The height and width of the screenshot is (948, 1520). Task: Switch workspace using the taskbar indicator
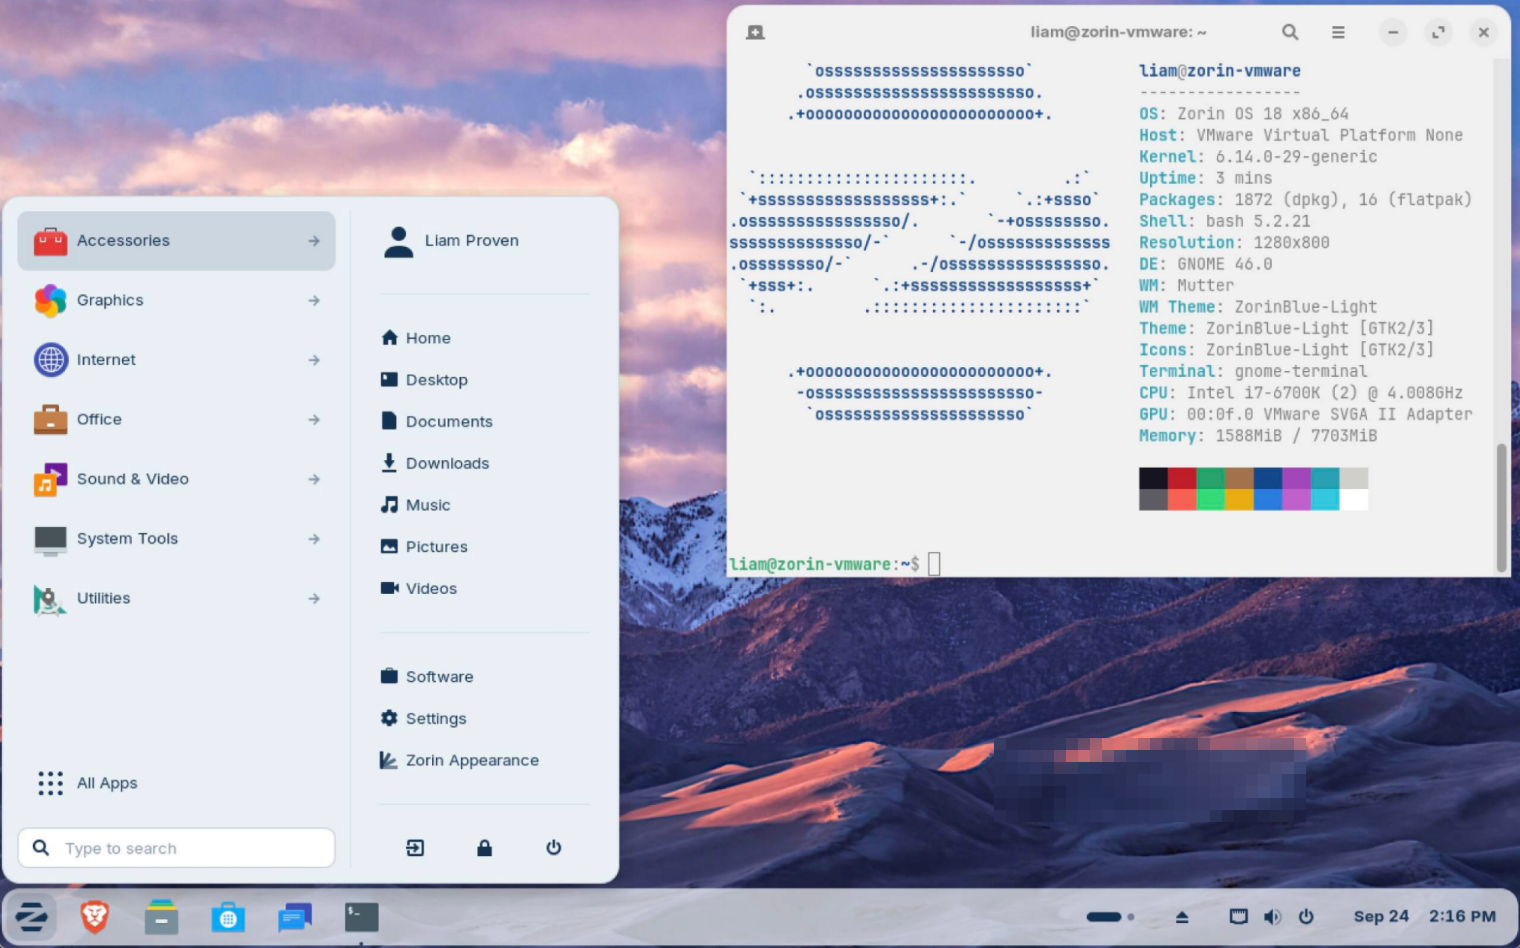(1109, 916)
